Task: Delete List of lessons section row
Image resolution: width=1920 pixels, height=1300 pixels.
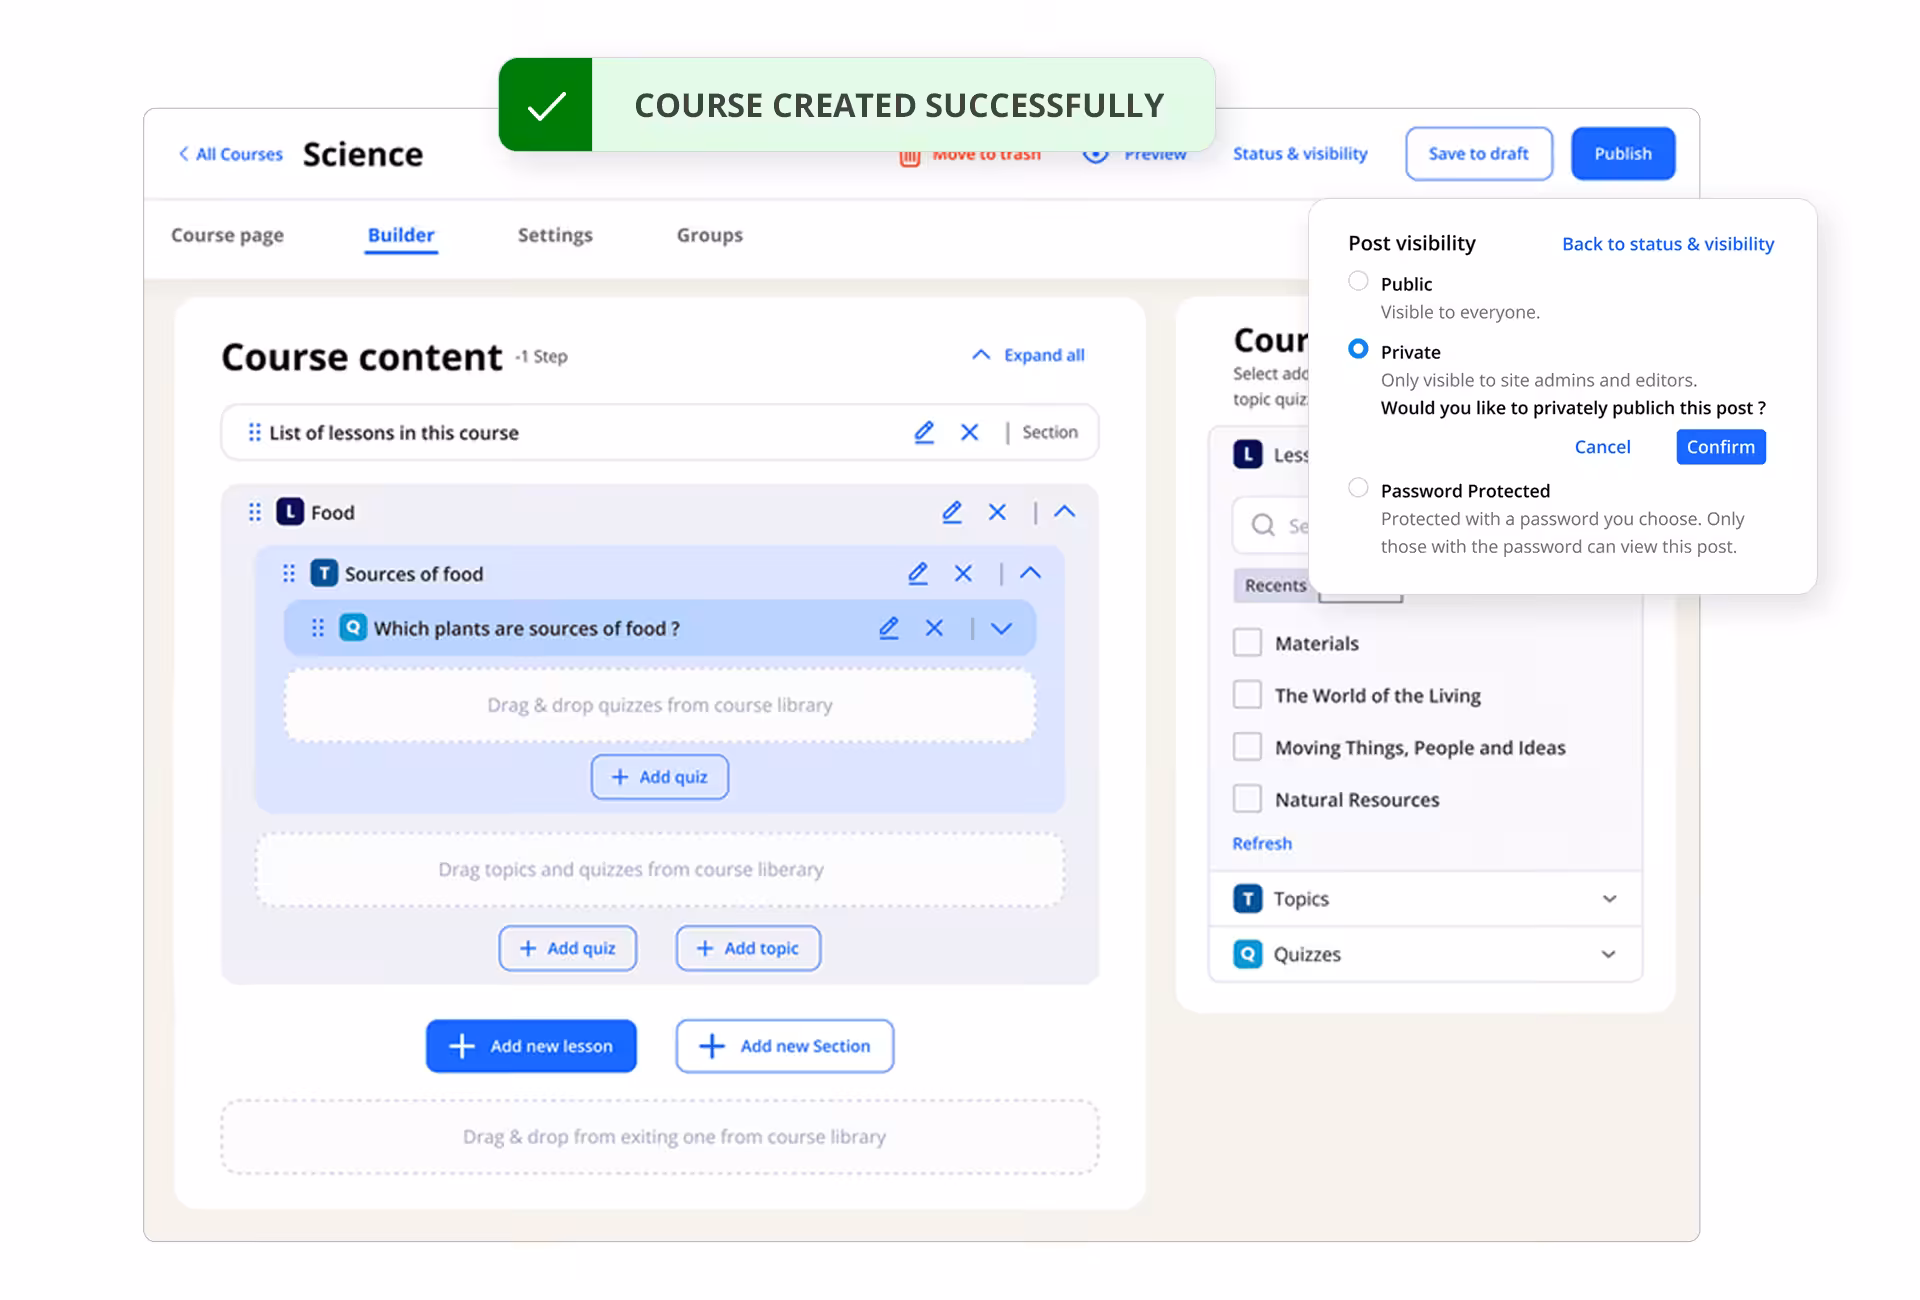Action: (x=969, y=432)
